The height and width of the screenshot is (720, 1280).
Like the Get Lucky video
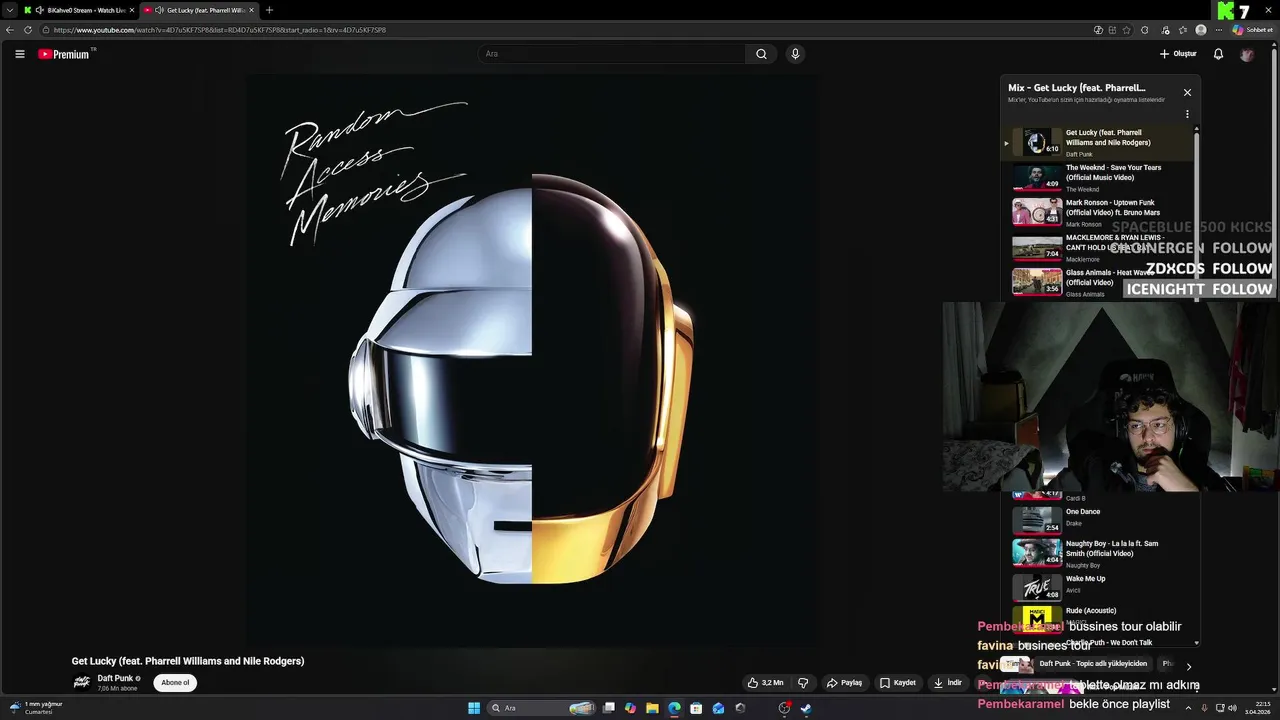tap(766, 683)
